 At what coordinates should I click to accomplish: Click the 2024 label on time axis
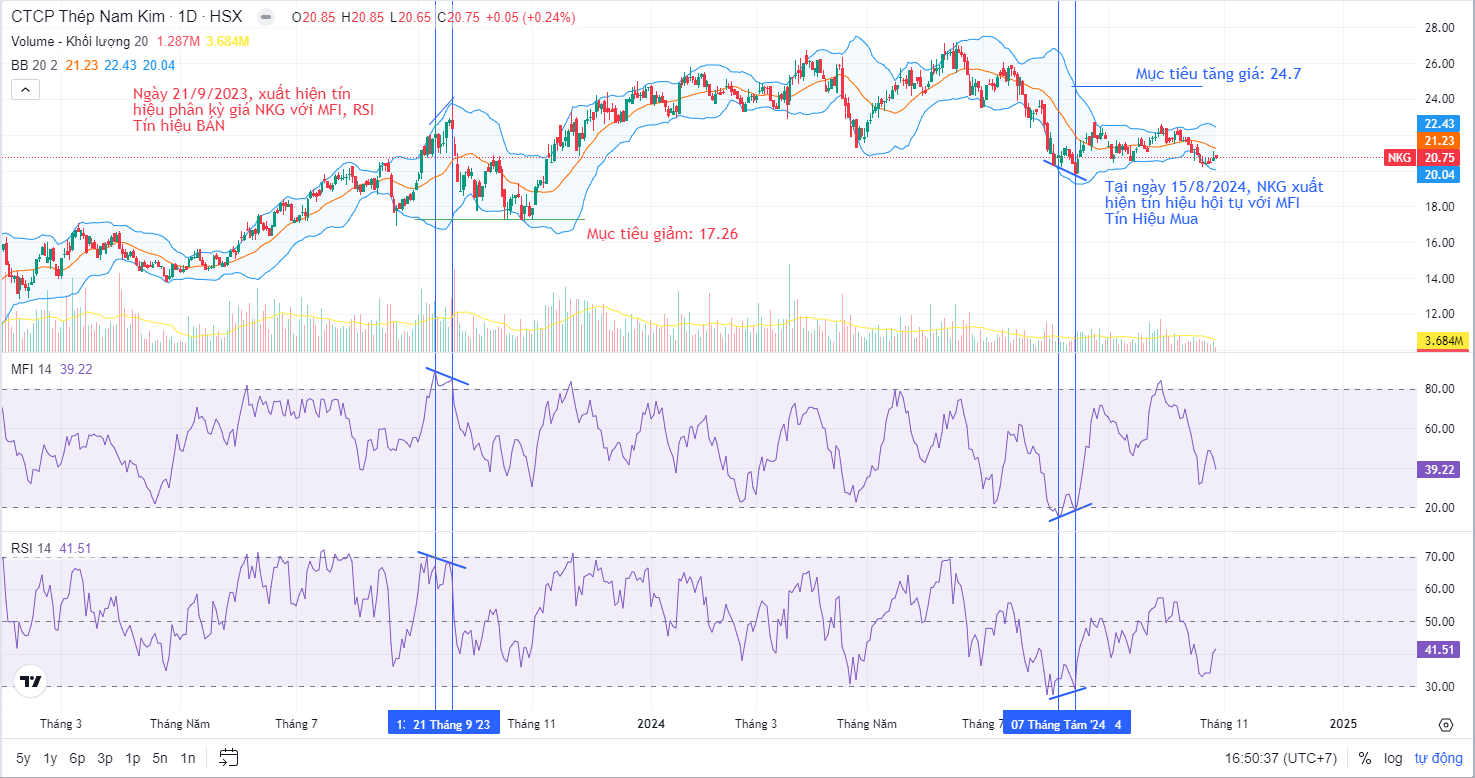tap(651, 724)
